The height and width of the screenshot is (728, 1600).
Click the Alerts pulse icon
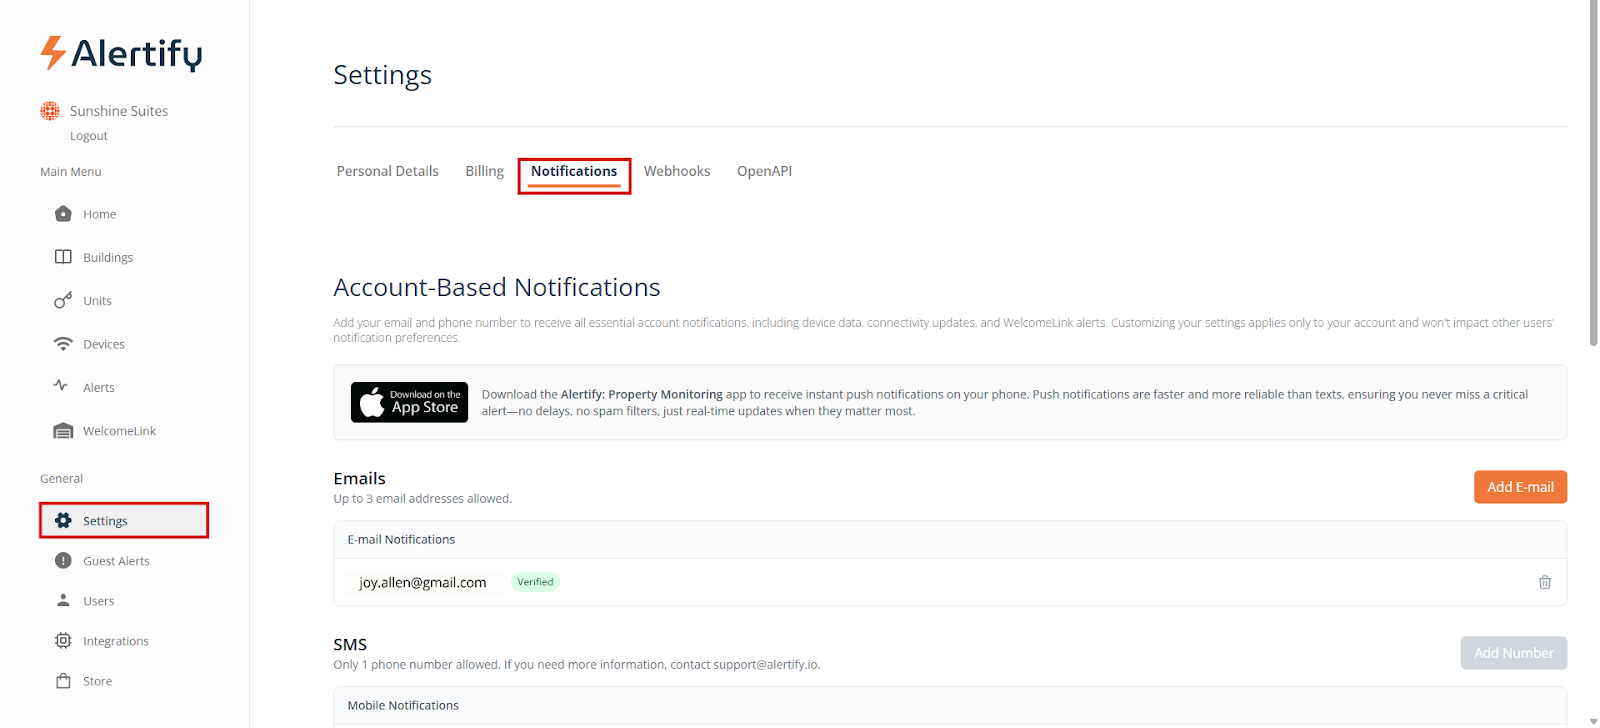coord(61,386)
